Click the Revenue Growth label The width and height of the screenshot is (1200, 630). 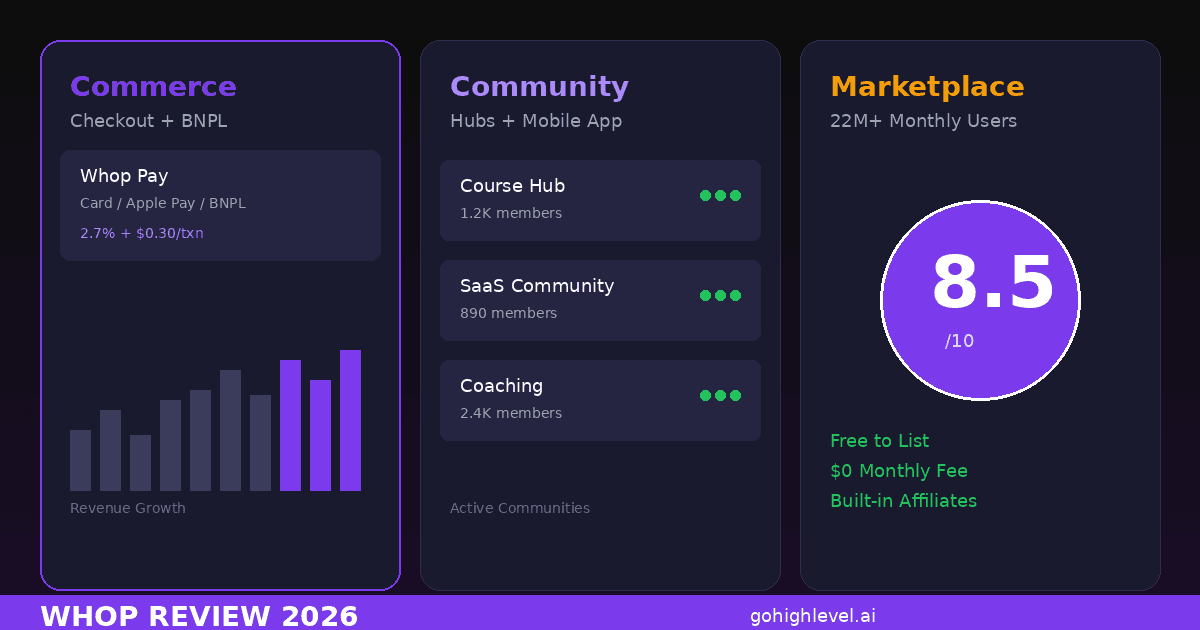pos(128,508)
